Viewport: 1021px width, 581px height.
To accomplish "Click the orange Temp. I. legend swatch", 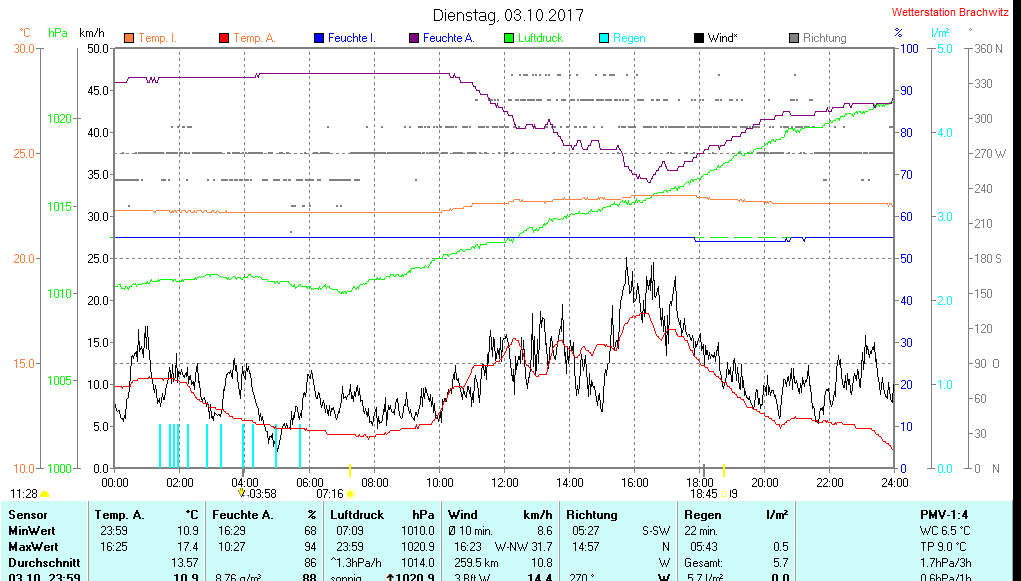I will (x=129, y=38).
